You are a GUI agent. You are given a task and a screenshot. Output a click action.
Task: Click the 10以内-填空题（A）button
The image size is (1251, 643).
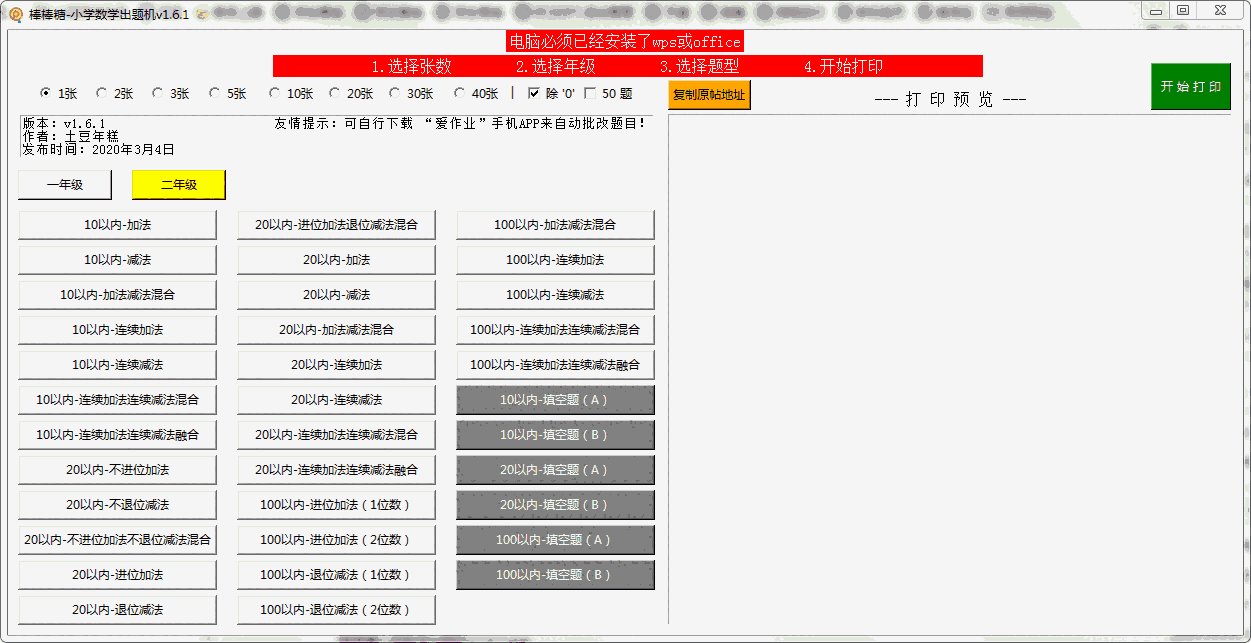click(555, 399)
